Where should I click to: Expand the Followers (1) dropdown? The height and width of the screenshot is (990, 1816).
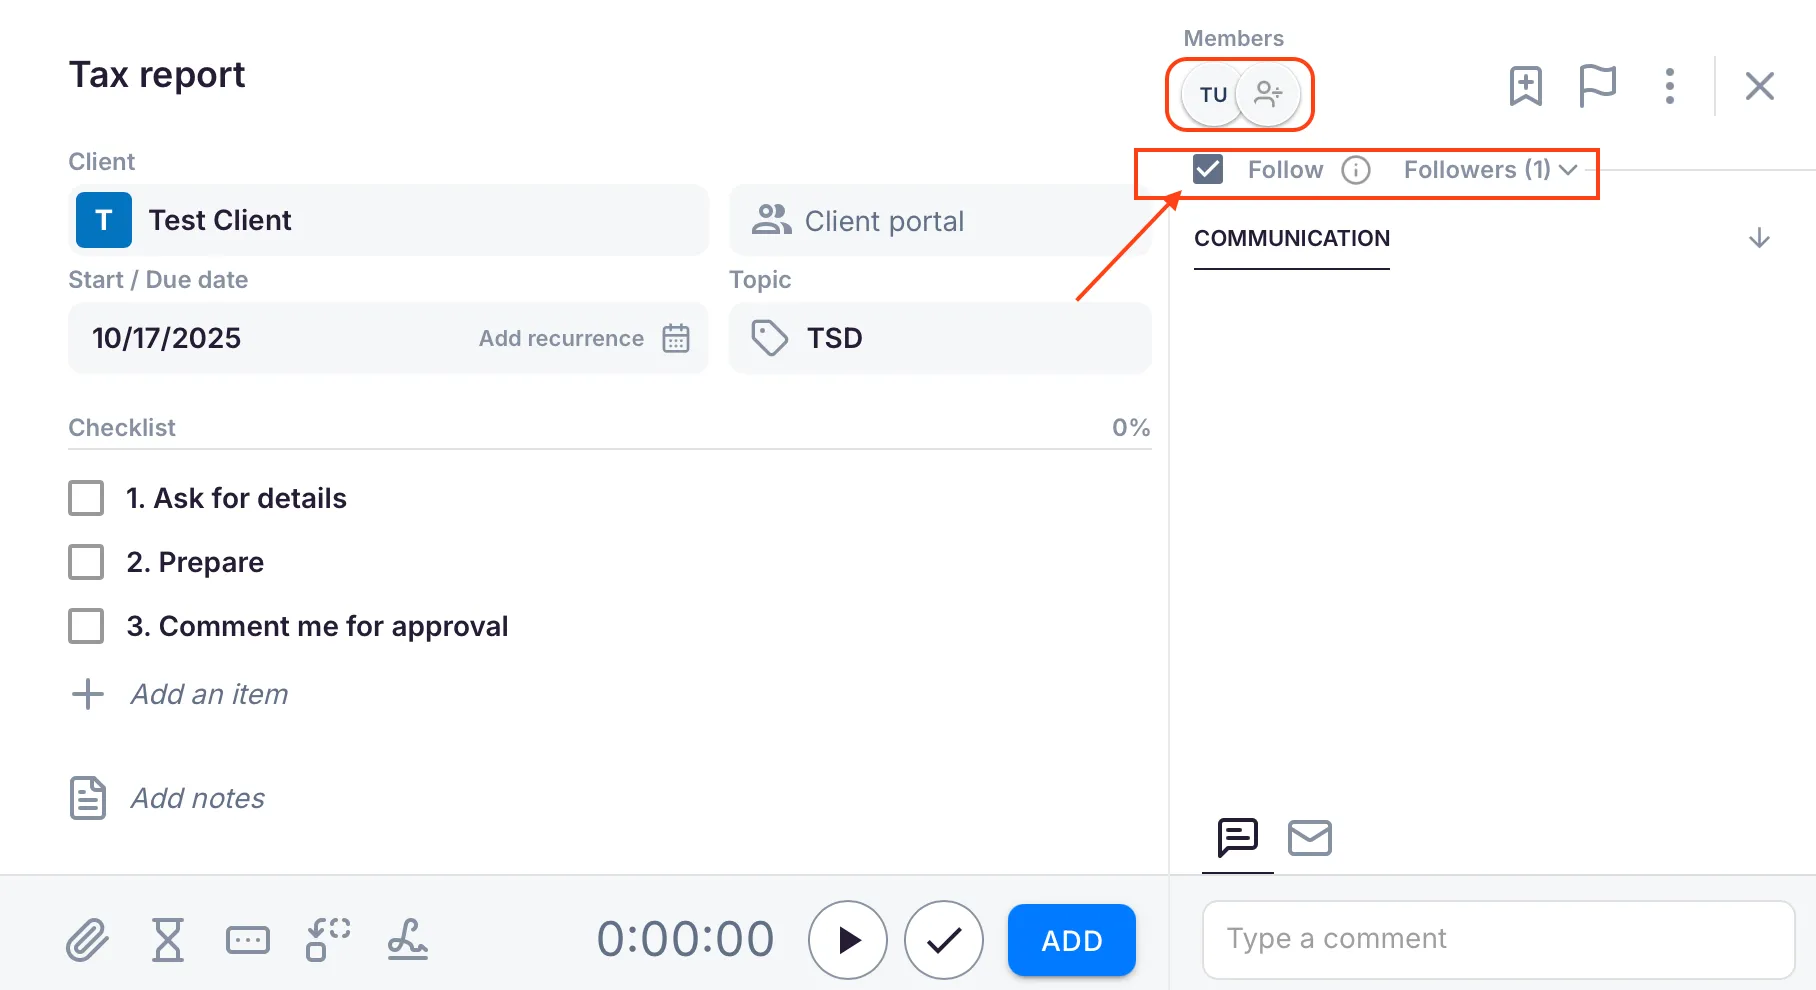click(1490, 170)
